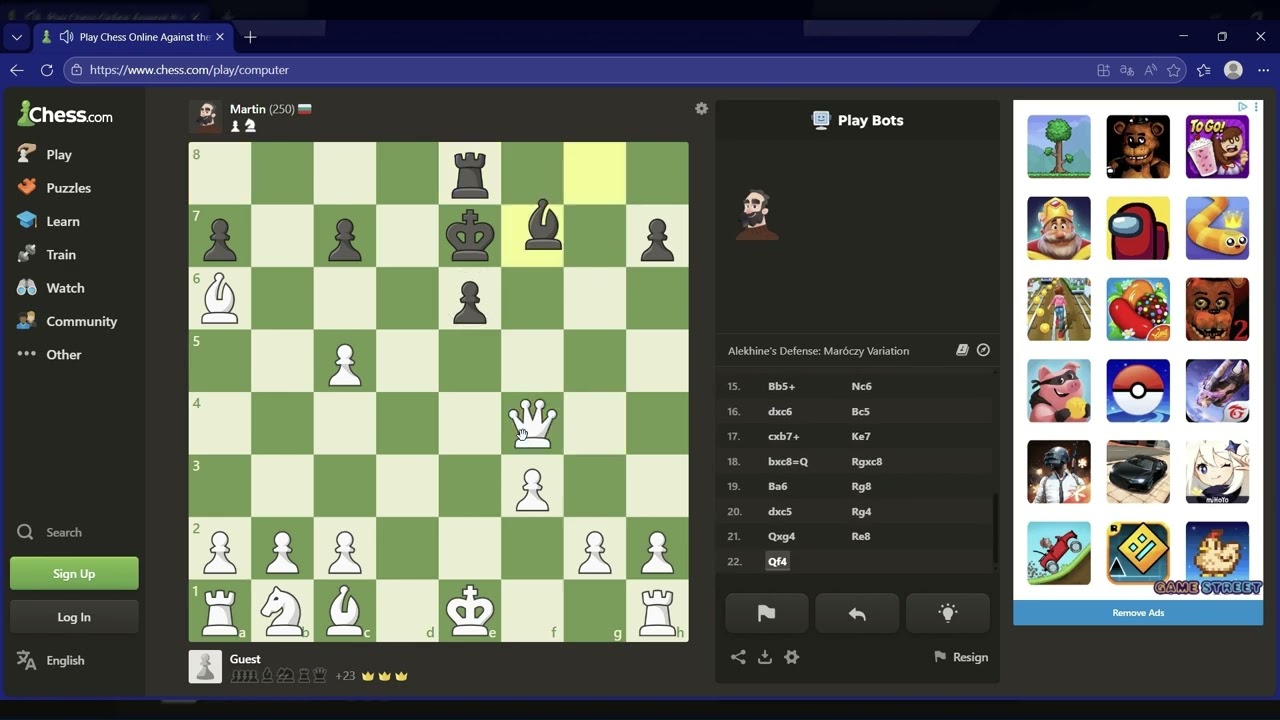Open the Among Us game ad icon

coord(1138,228)
